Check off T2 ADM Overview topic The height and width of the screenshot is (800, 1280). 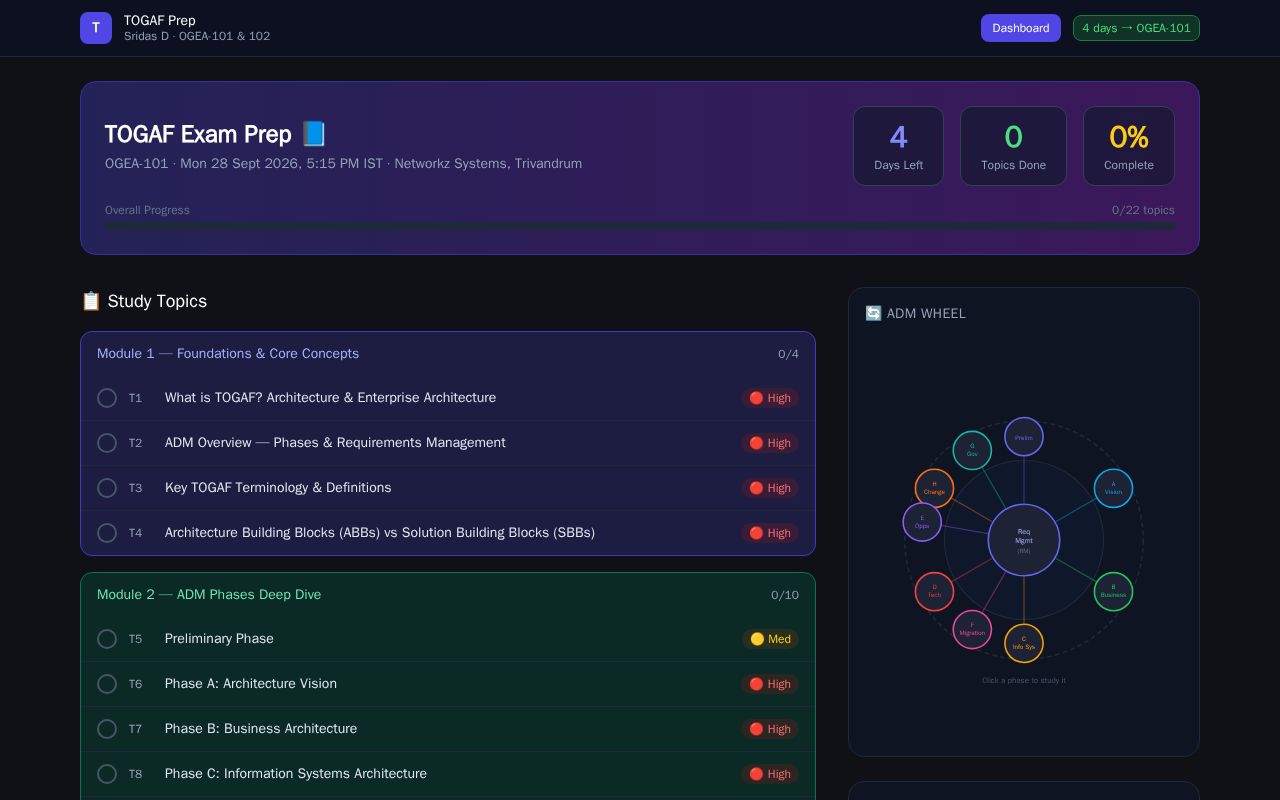(x=107, y=443)
